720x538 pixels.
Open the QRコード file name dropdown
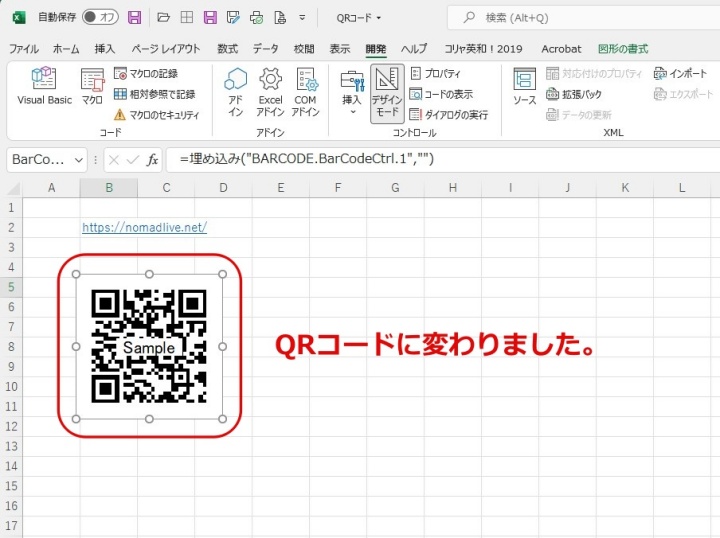coord(359,18)
